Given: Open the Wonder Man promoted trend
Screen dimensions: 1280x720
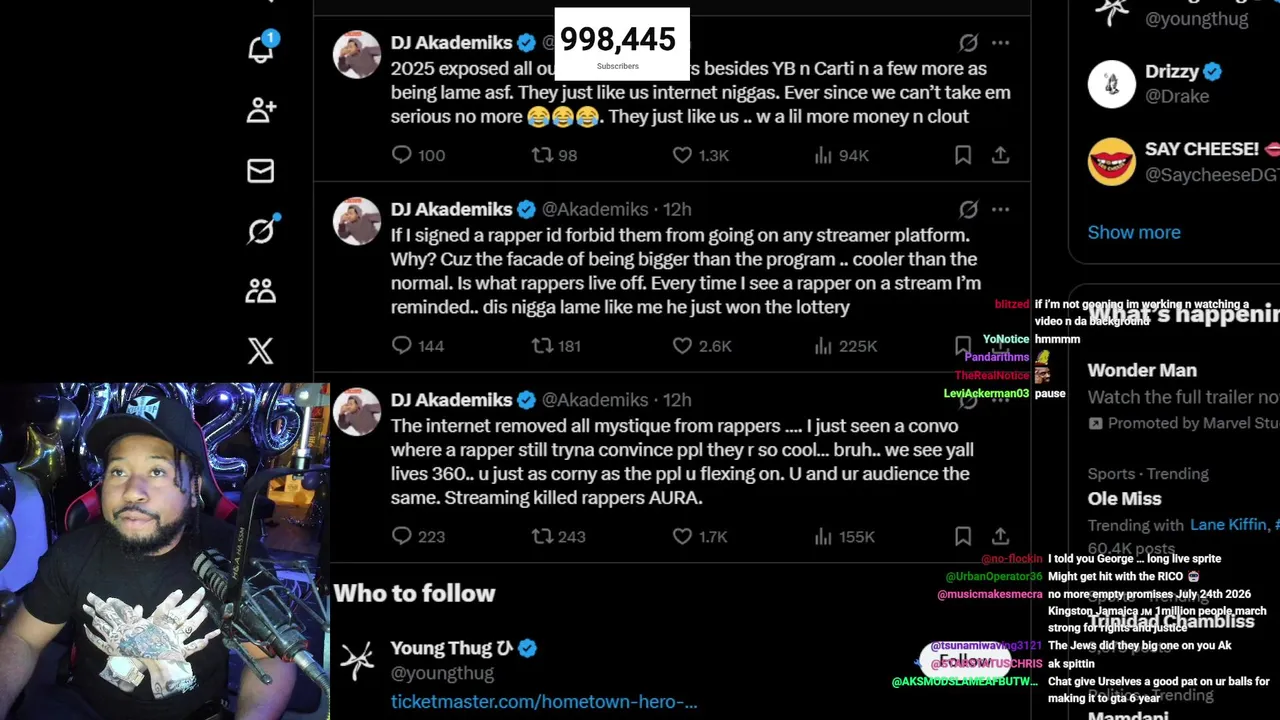Looking at the screenshot, I should [x=1142, y=370].
